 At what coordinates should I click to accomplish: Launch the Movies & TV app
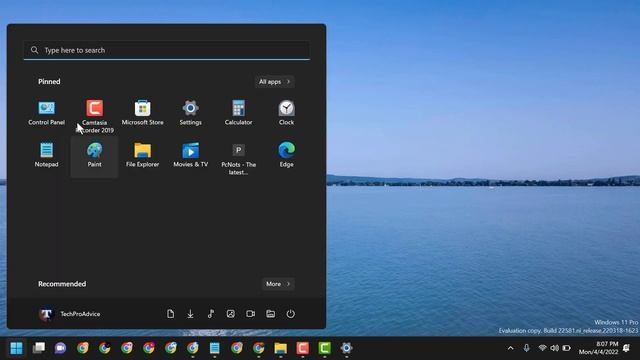(x=190, y=155)
